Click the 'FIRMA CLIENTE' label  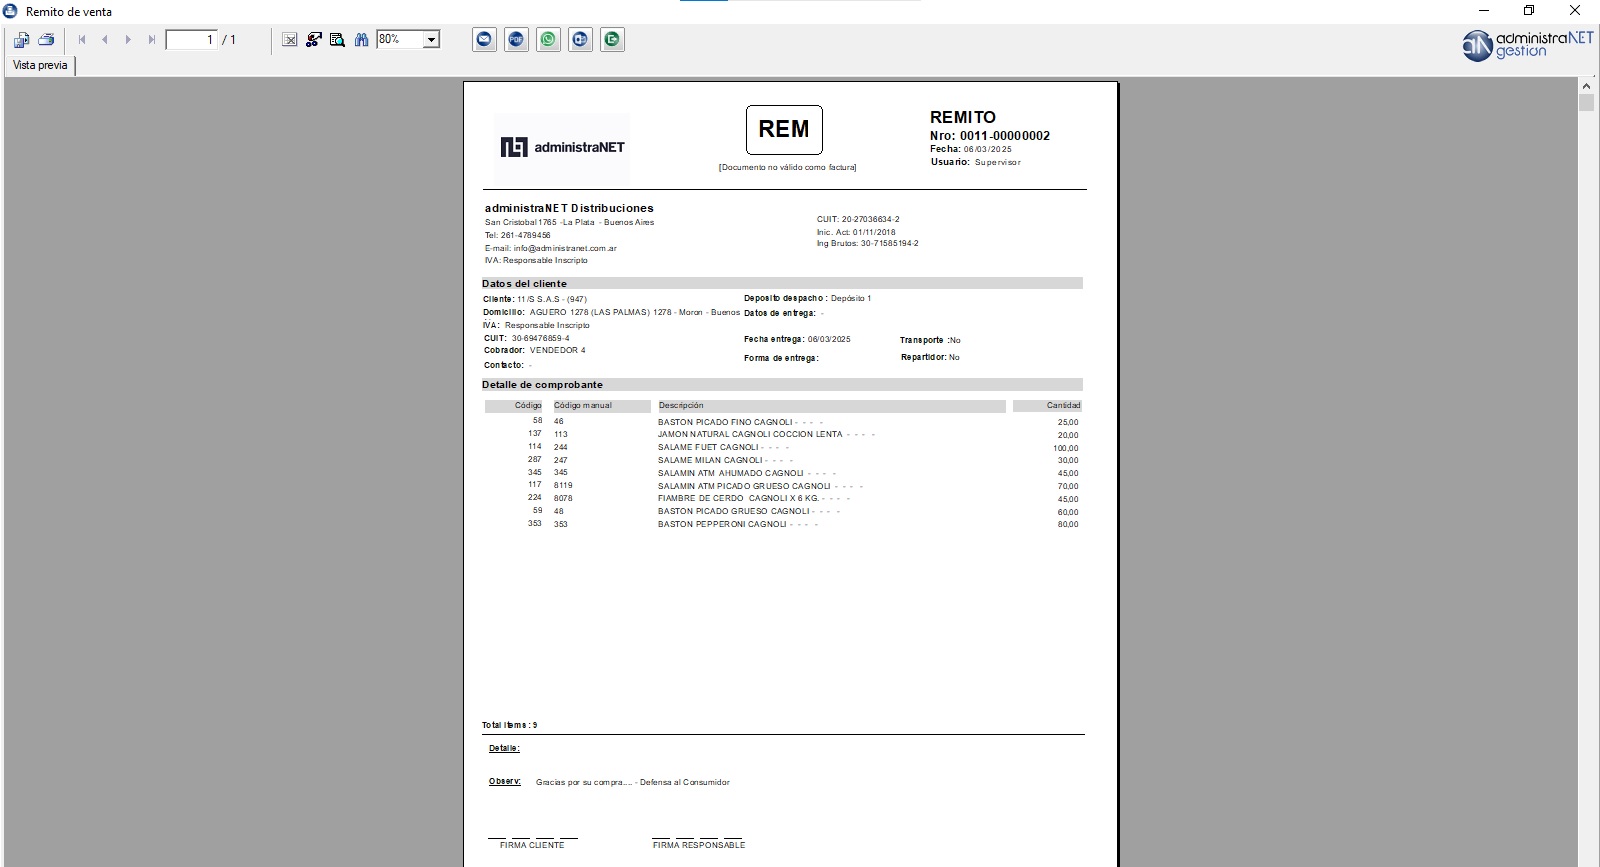(532, 845)
